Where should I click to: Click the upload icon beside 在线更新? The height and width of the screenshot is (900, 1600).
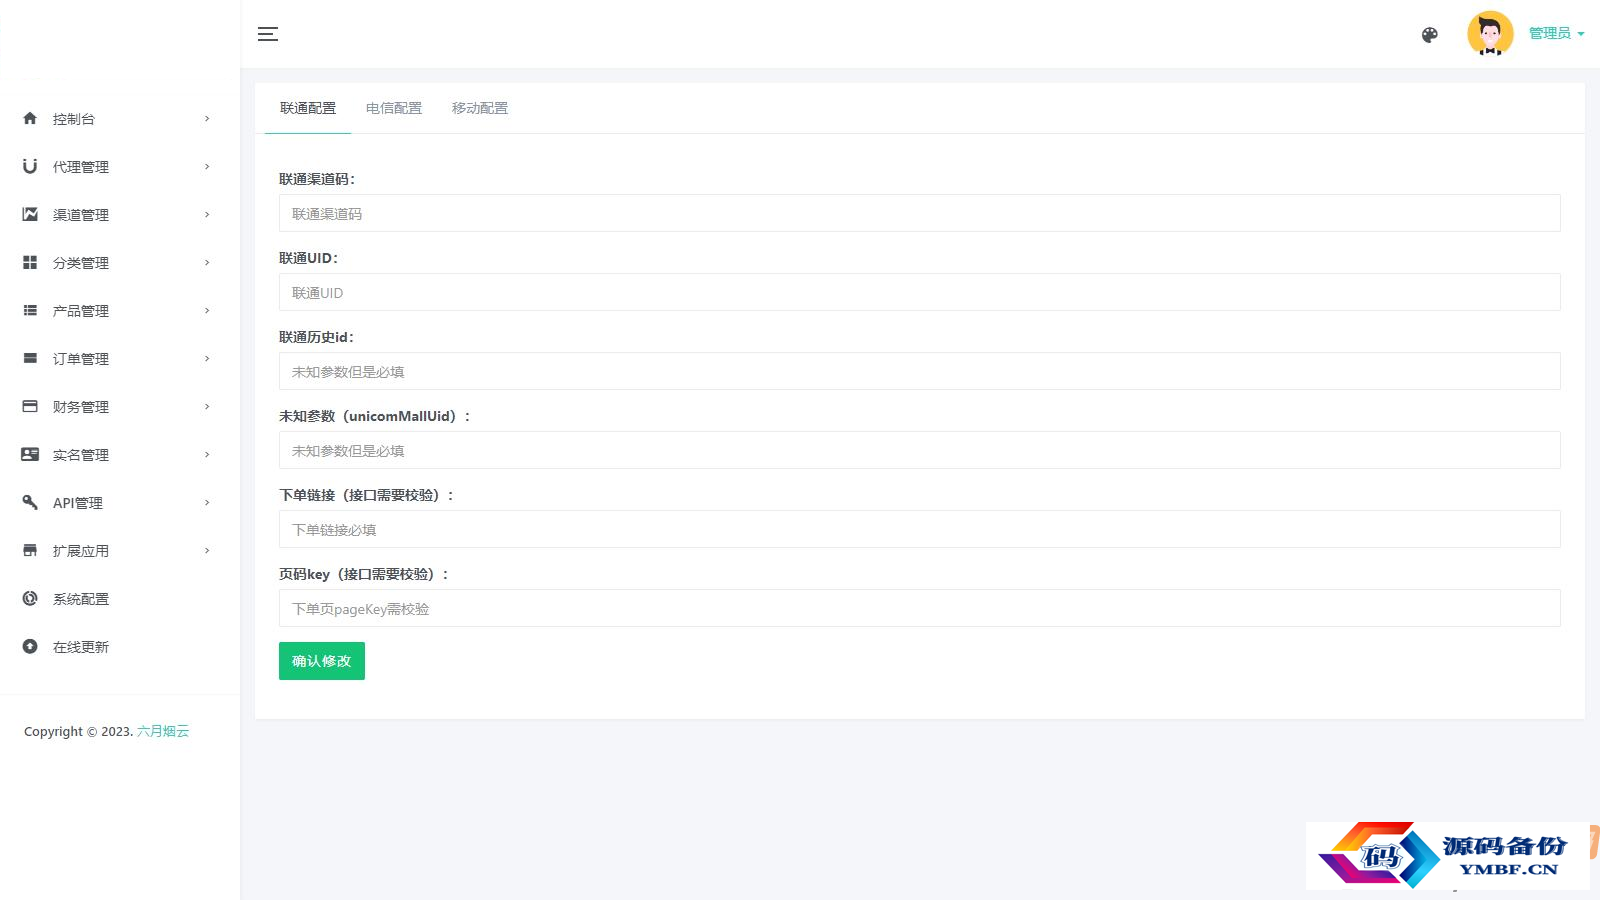click(x=30, y=646)
